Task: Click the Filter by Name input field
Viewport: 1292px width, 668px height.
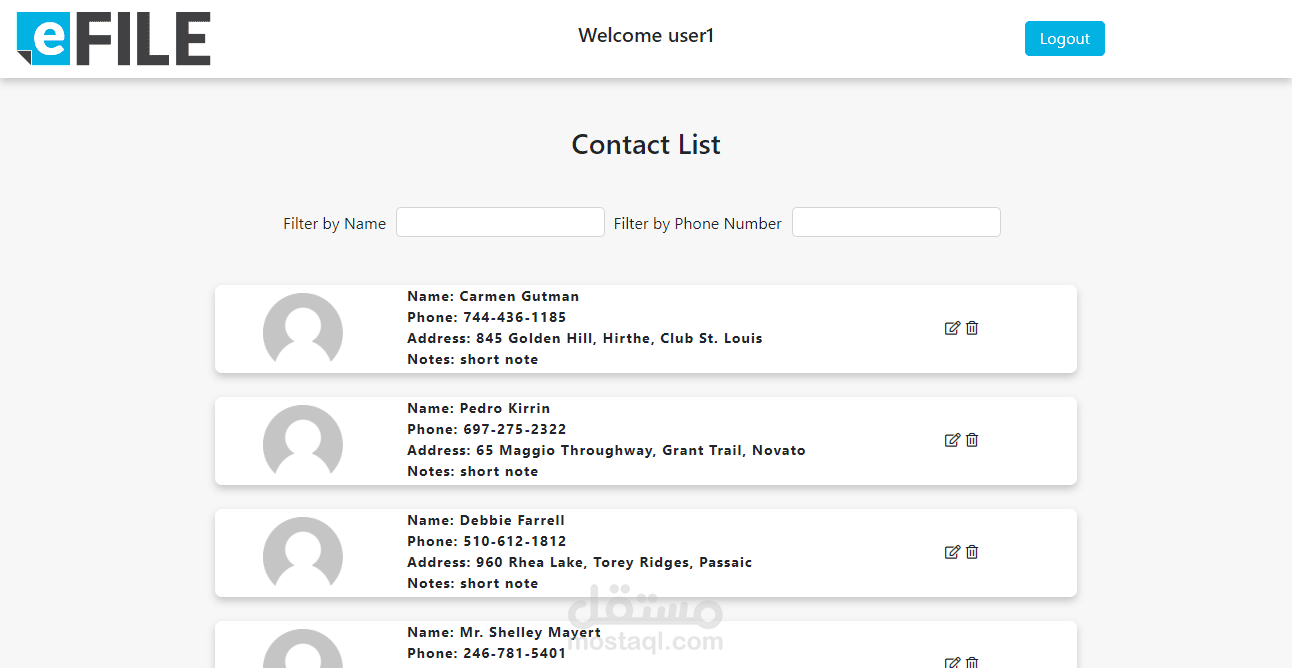Action: click(500, 221)
